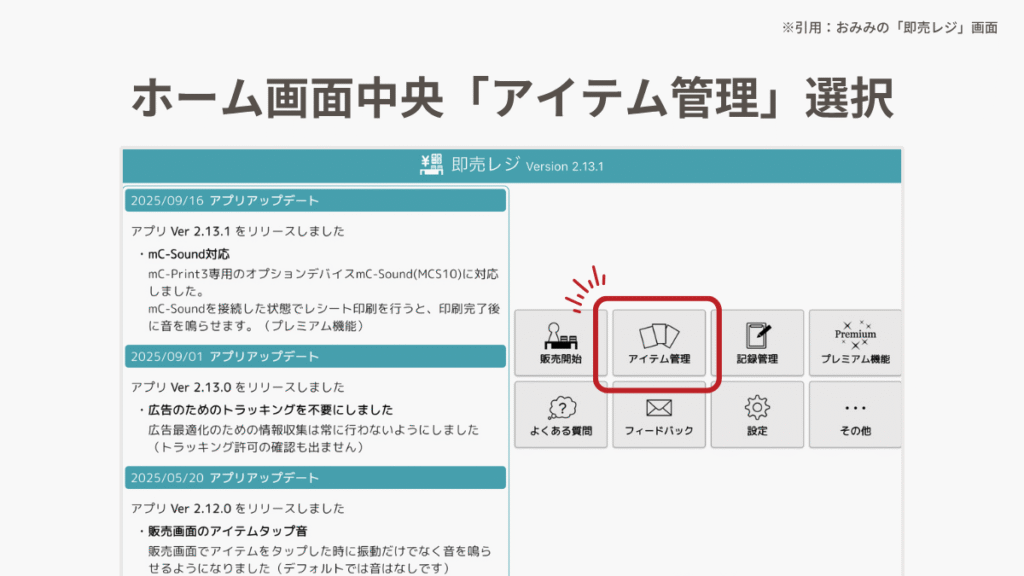Click the slide heading ホーム画面中央「アイテム管理」選択
The width and height of the screenshot is (1024, 576).
(x=512, y=98)
